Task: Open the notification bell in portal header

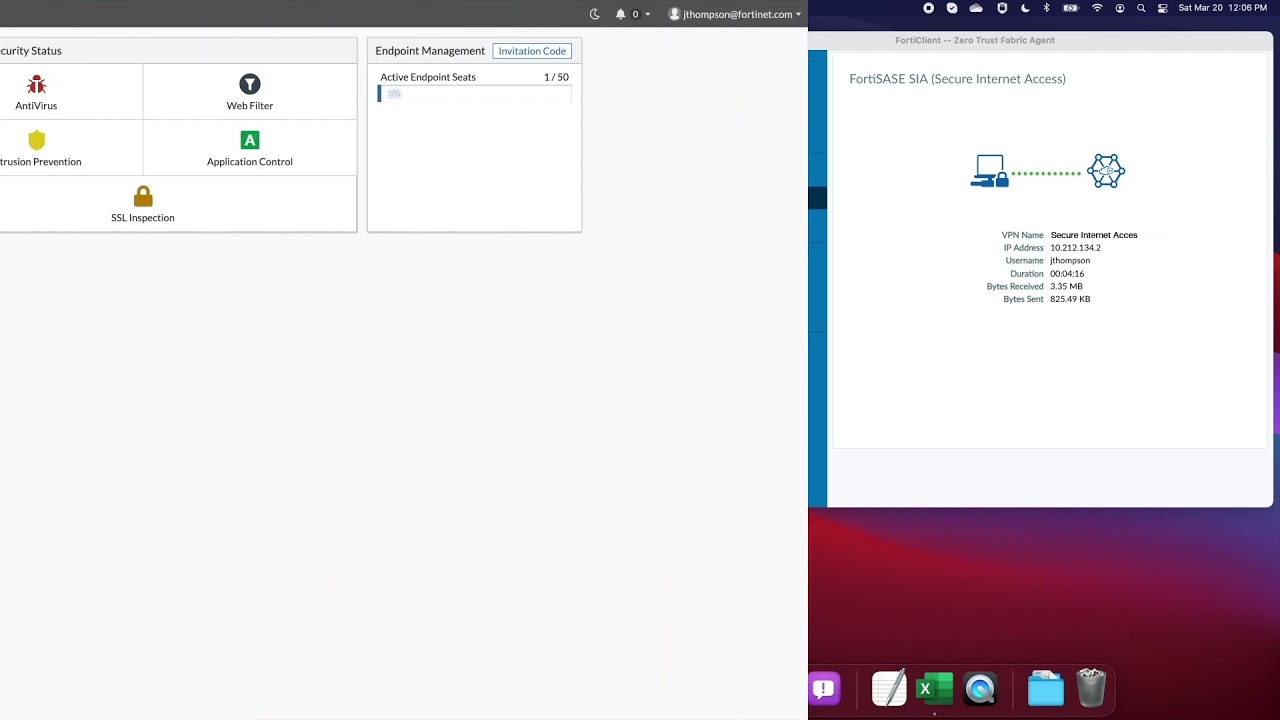Action: point(621,14)
